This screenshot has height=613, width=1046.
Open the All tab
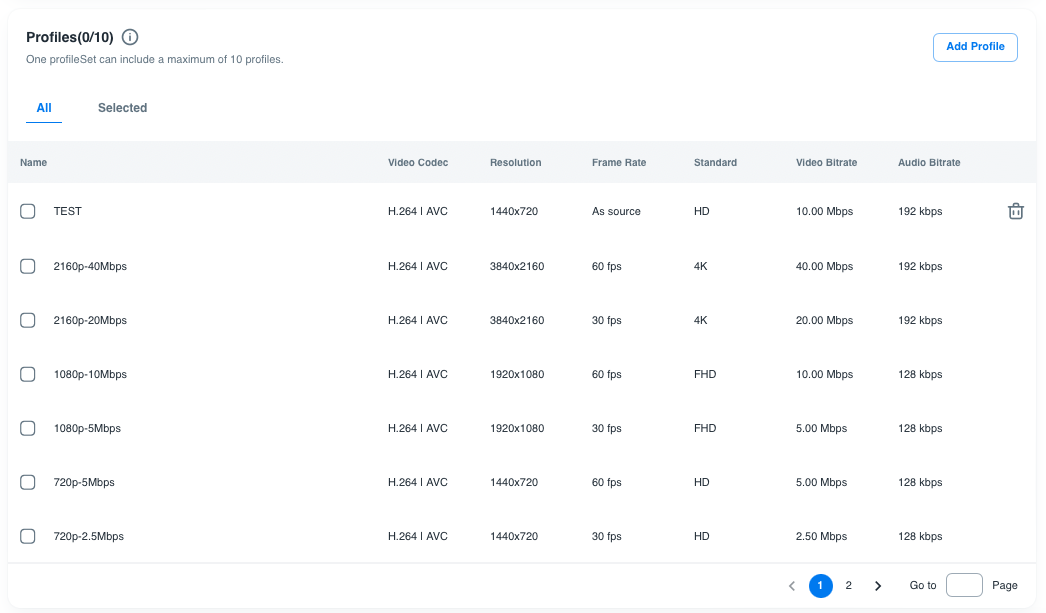(x=44, y=108)
